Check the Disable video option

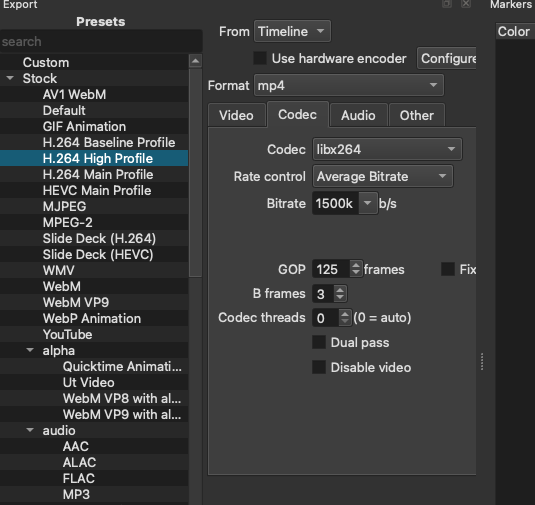(x=319, y=367)
